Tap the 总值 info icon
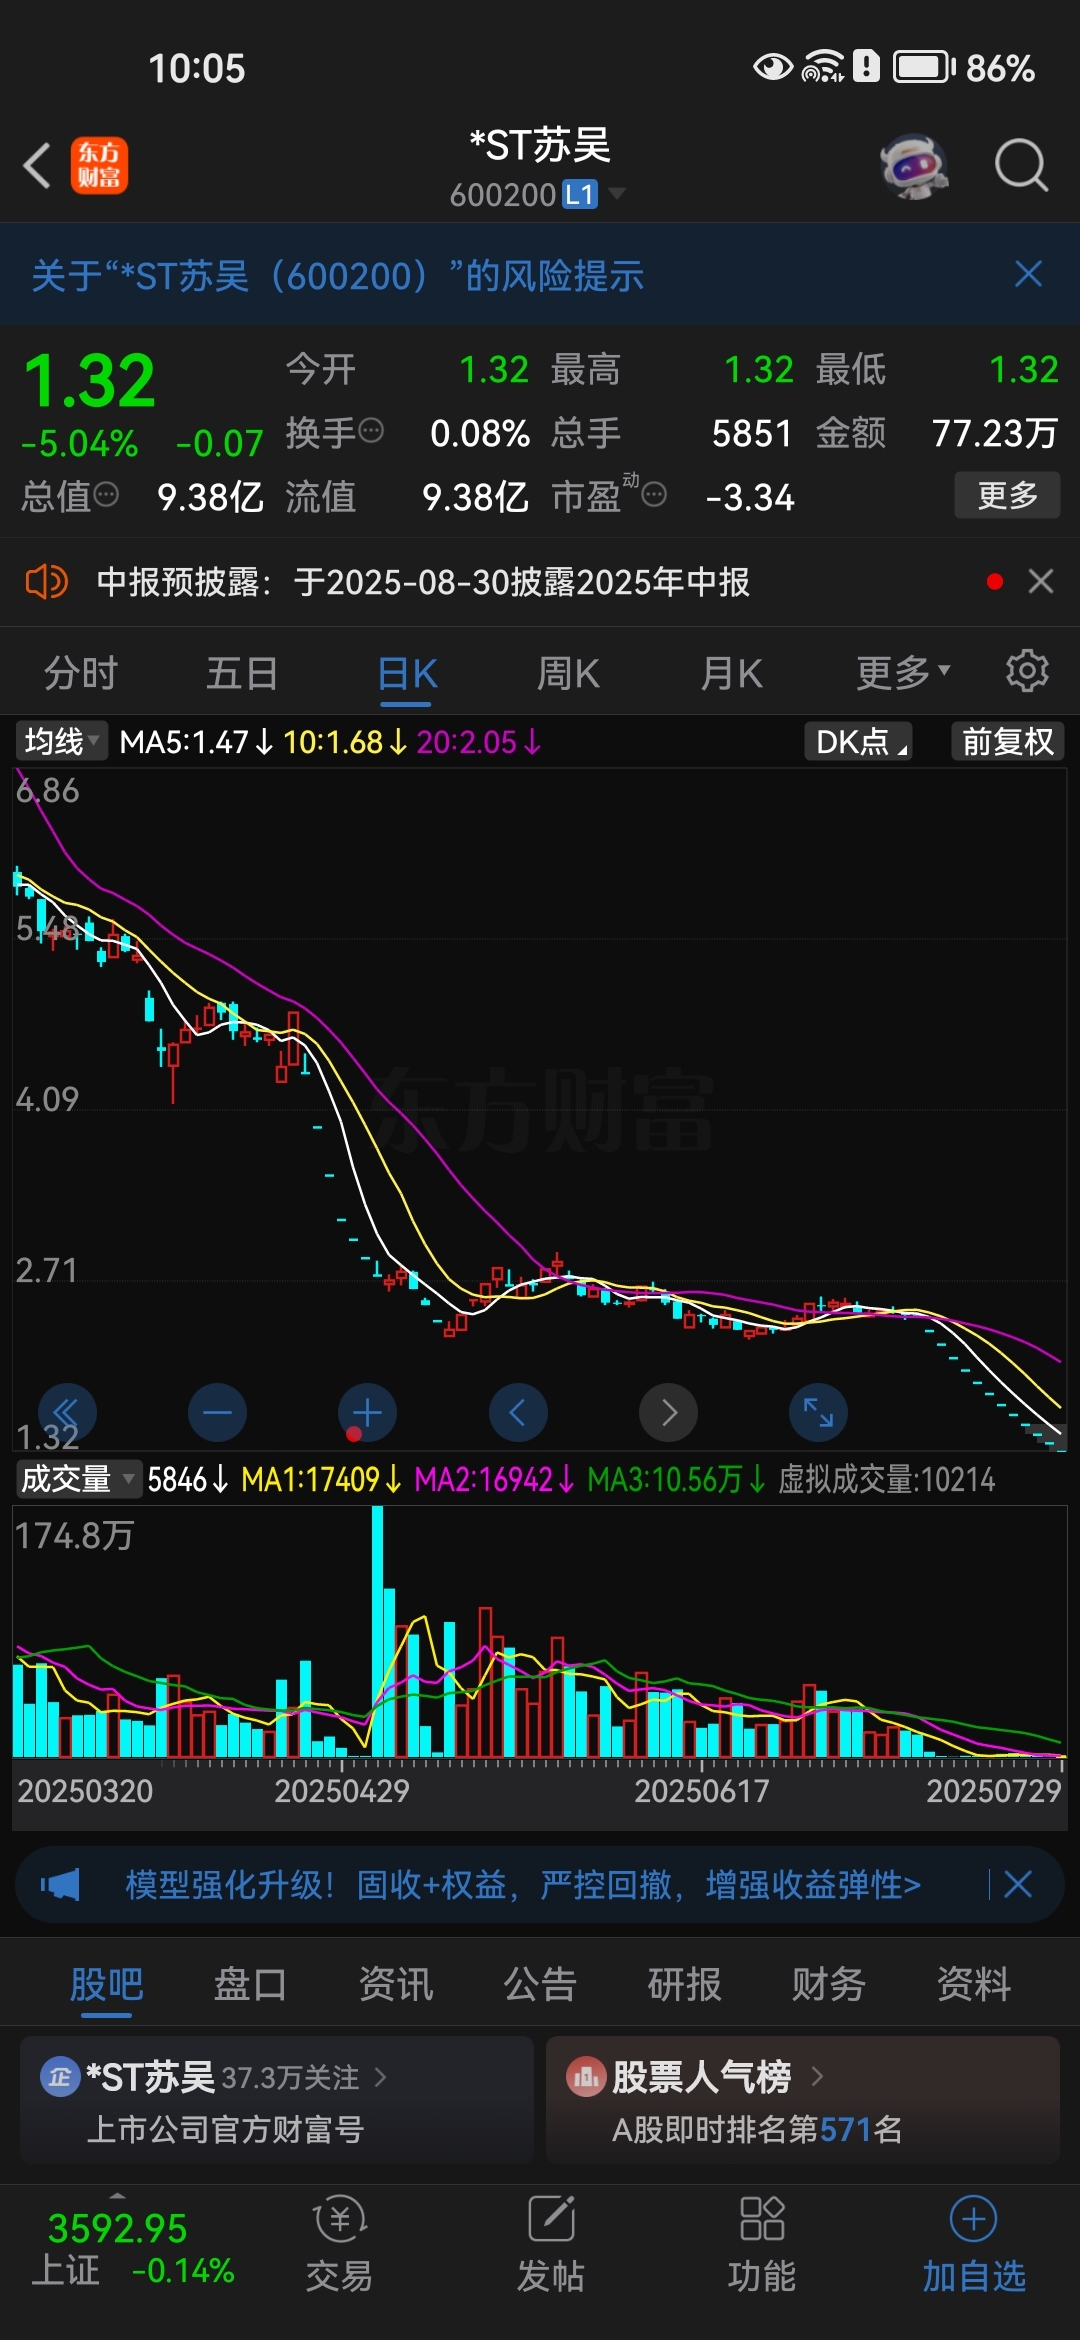The image size is (1080, 2340). pos(106,495)
